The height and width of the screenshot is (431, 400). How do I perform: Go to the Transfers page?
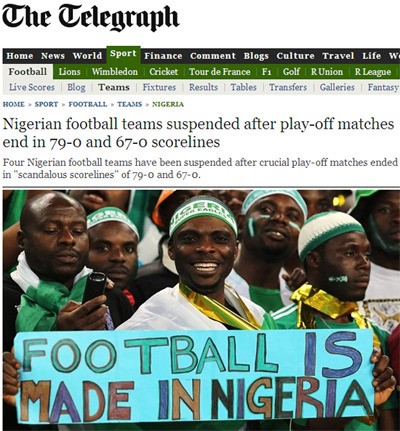[x=288, y=87]
